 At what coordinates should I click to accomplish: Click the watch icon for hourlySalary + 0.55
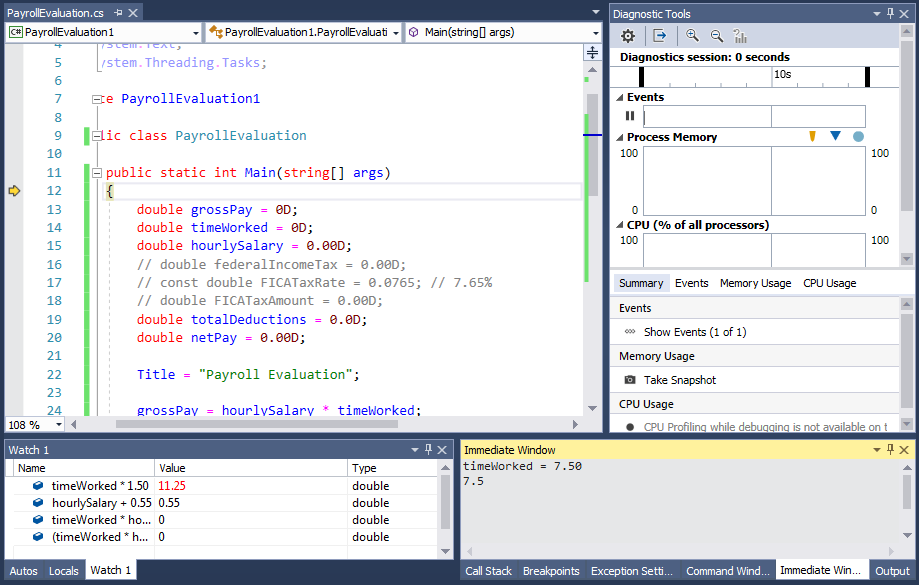tap(38, 502)
